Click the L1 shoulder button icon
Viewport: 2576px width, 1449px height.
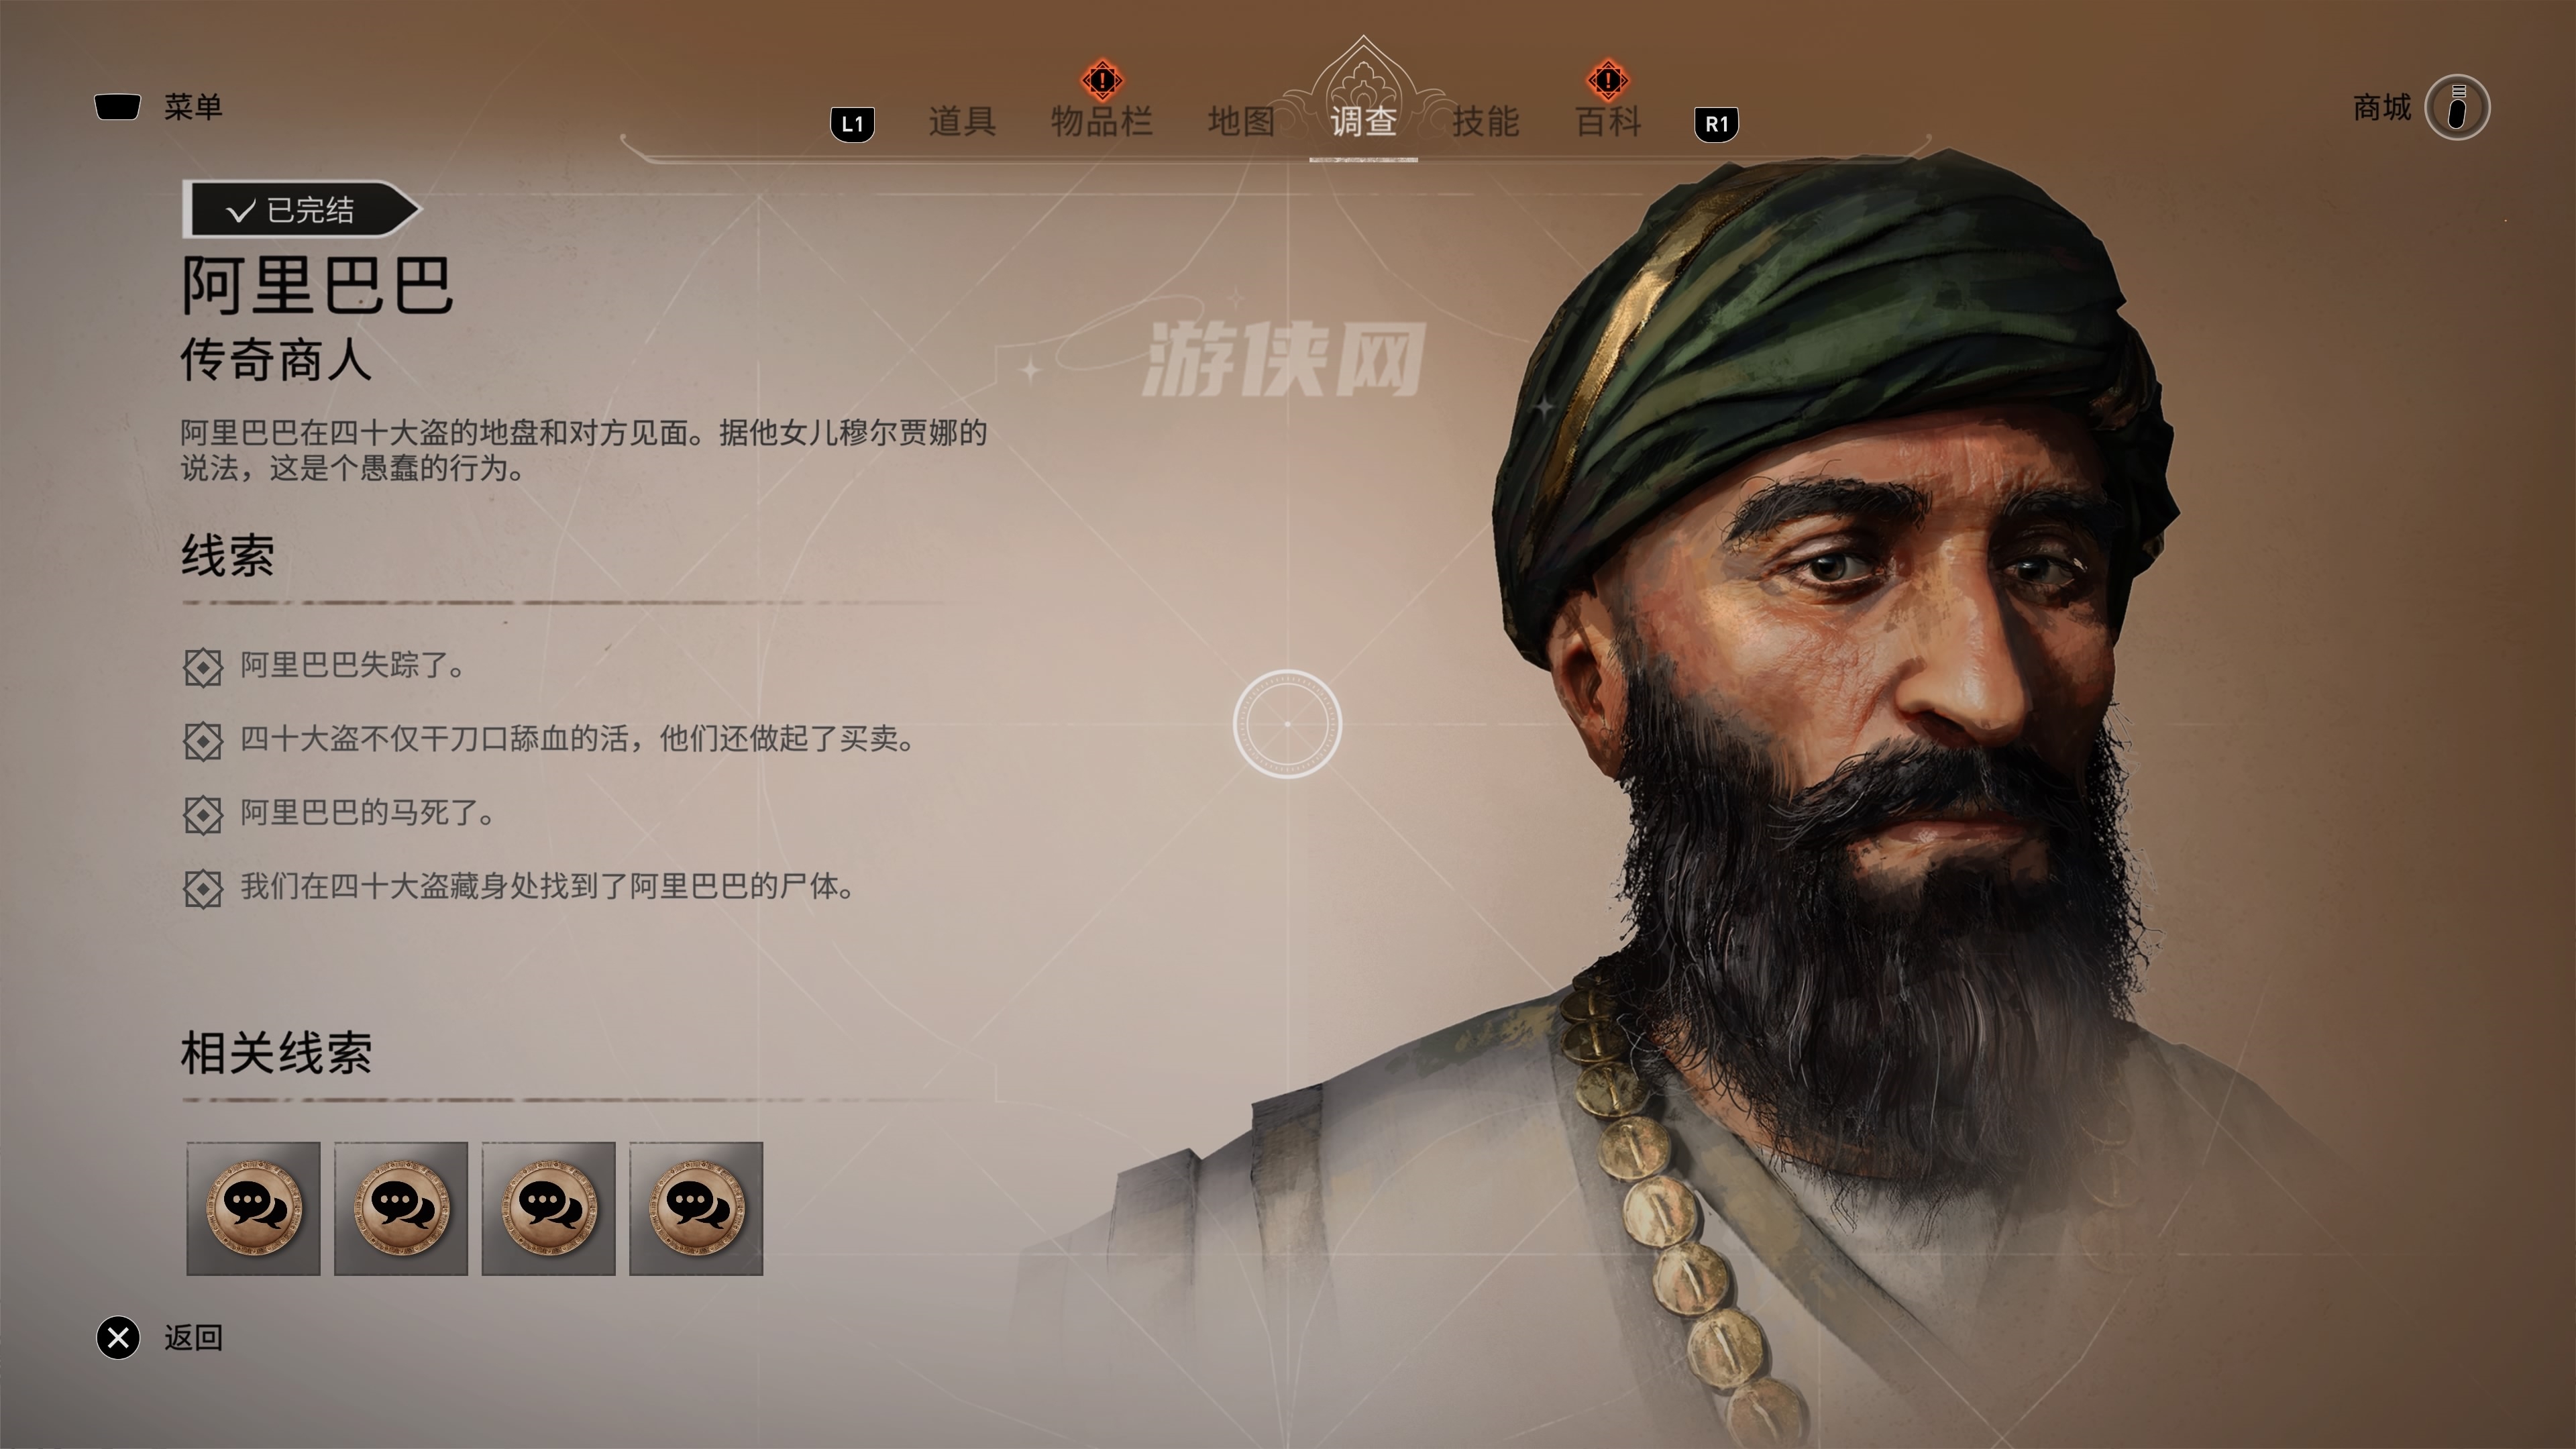coord(853,124)
